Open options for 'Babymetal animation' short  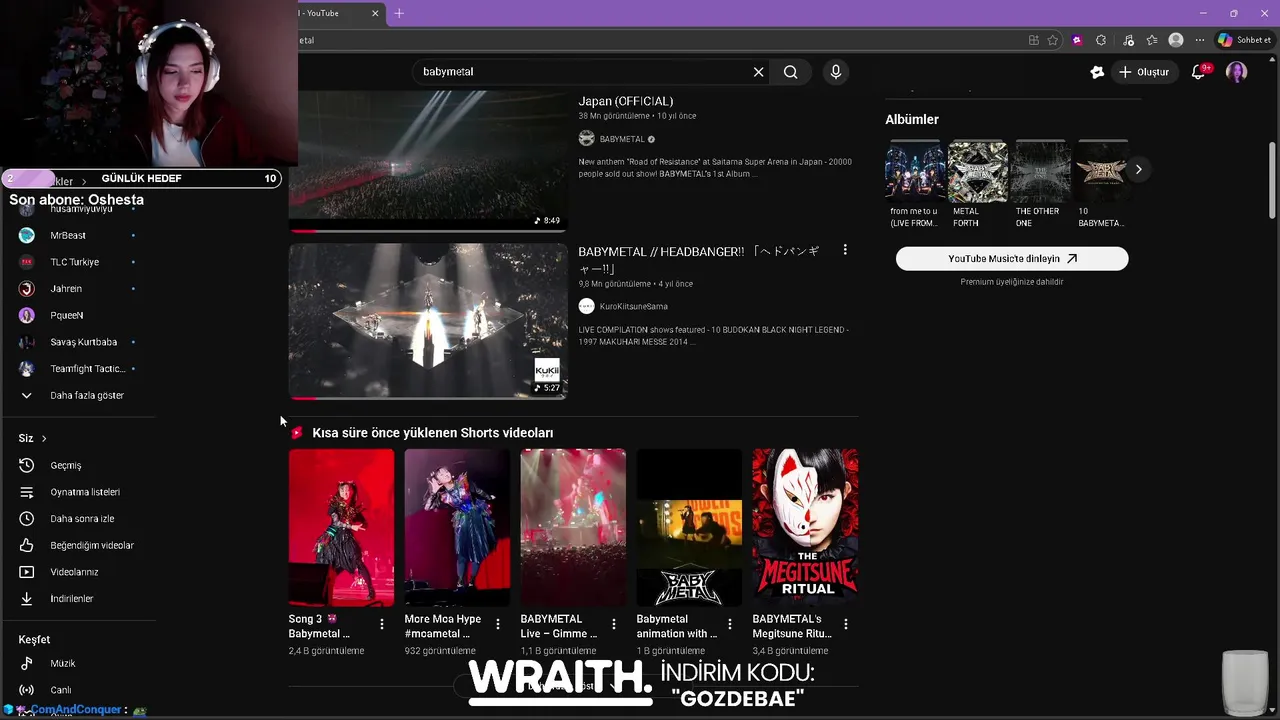[730, 624]
